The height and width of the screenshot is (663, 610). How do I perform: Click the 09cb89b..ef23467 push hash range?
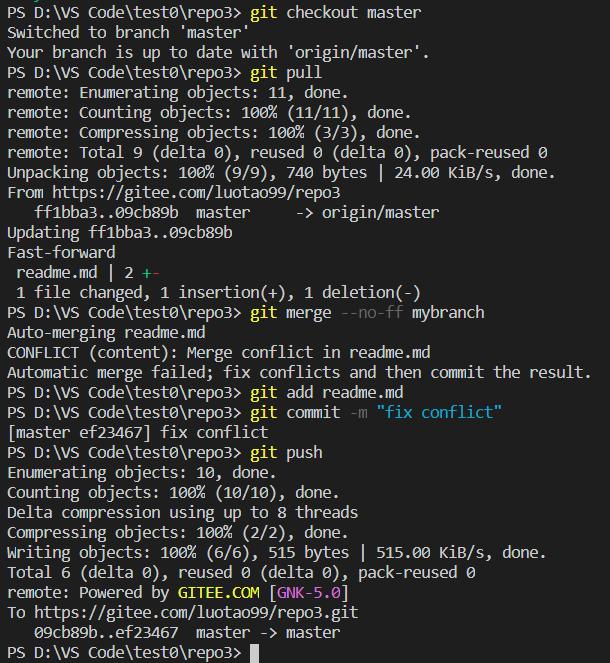106,632
